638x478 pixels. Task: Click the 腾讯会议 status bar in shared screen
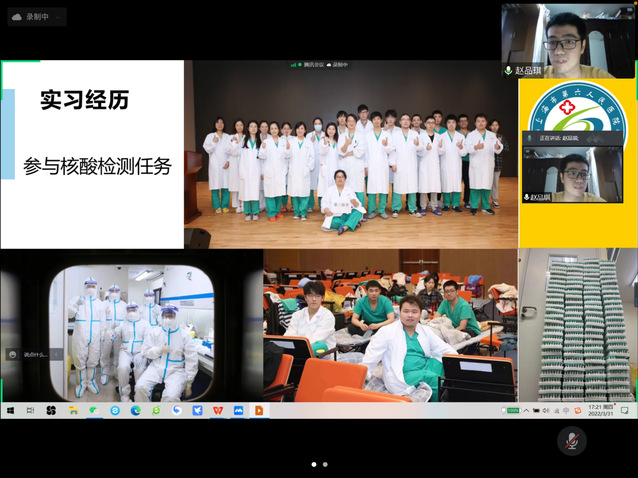[x=320, y=65]
